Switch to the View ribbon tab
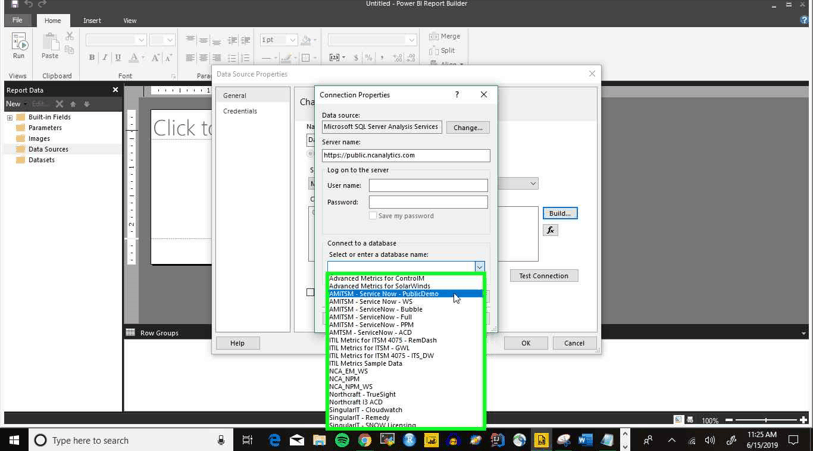 pyautogui.click(x=130, y=21)
